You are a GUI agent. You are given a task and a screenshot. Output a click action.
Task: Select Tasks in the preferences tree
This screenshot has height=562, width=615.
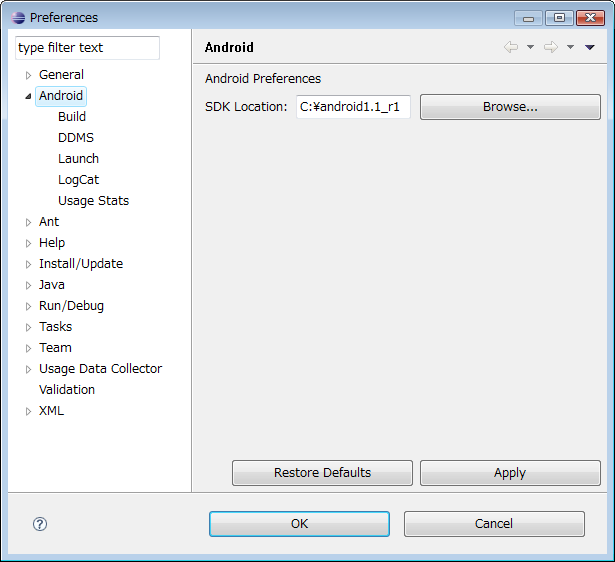55,327
